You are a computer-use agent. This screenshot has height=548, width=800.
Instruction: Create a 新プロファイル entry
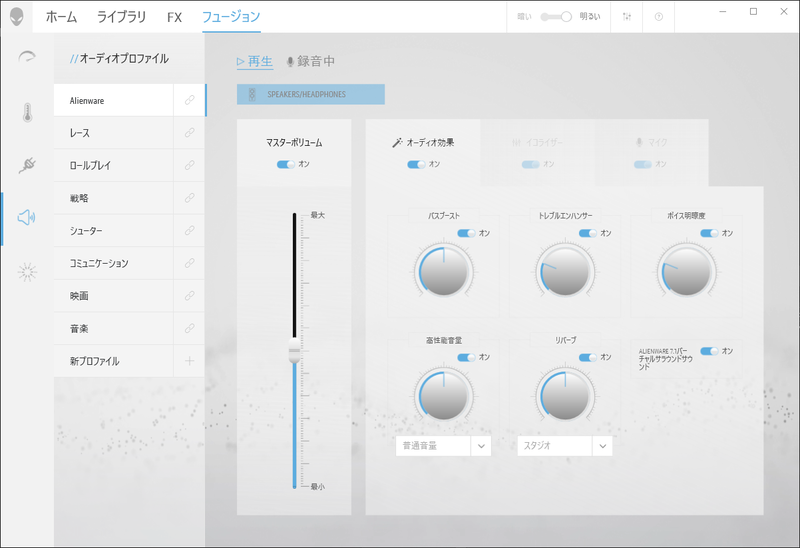coord(113,361)
